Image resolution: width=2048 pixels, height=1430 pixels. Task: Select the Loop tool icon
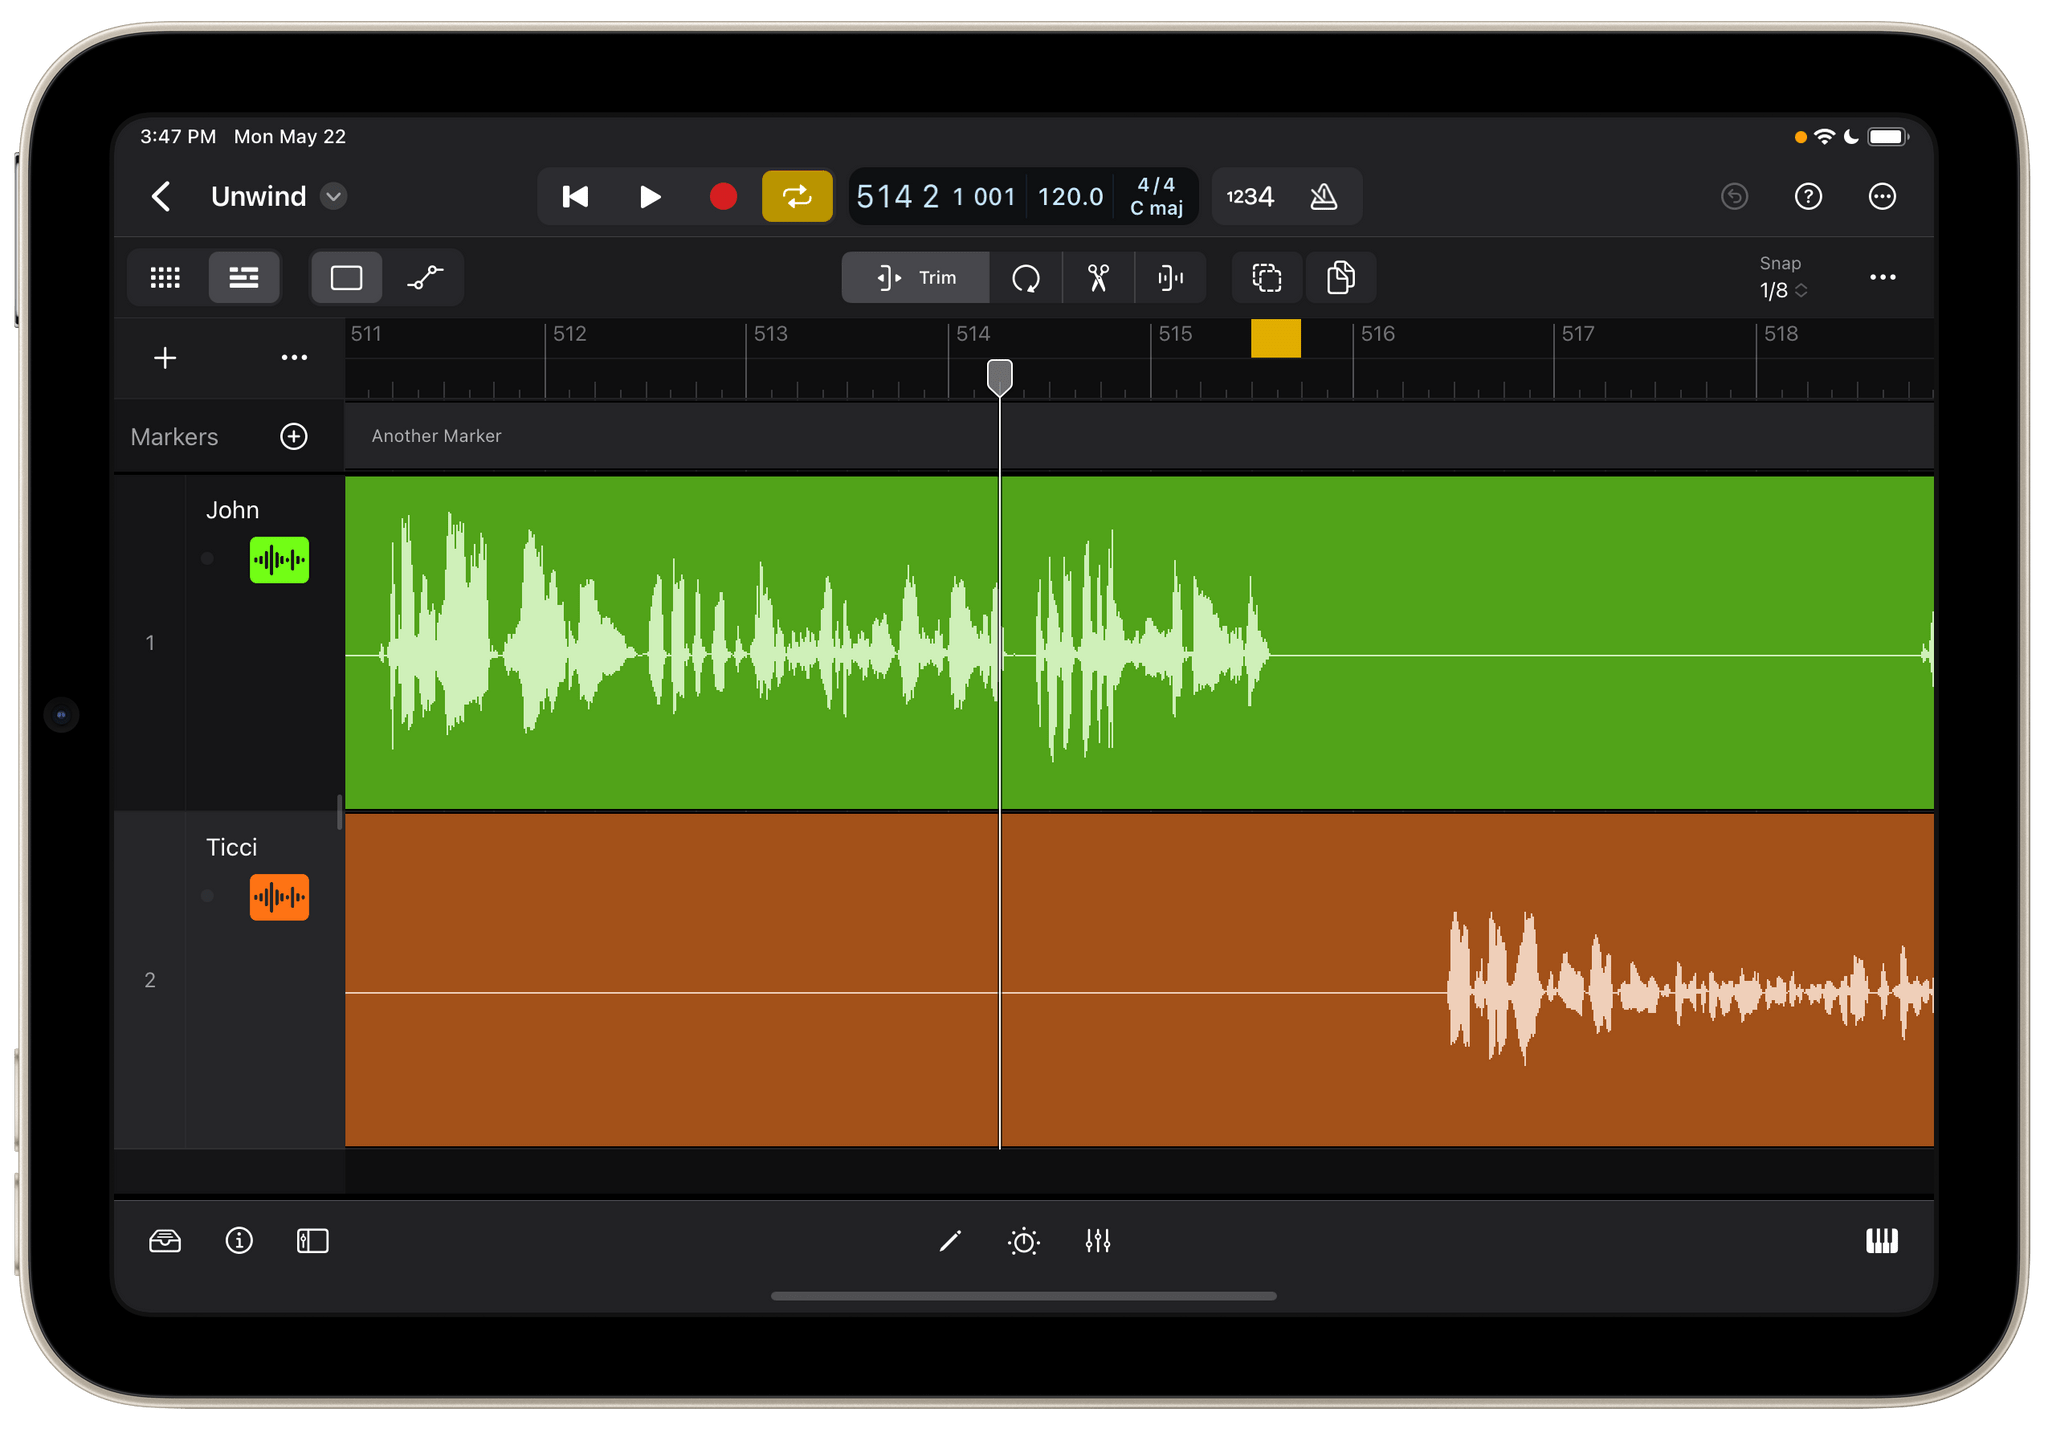coord(1026,277)
